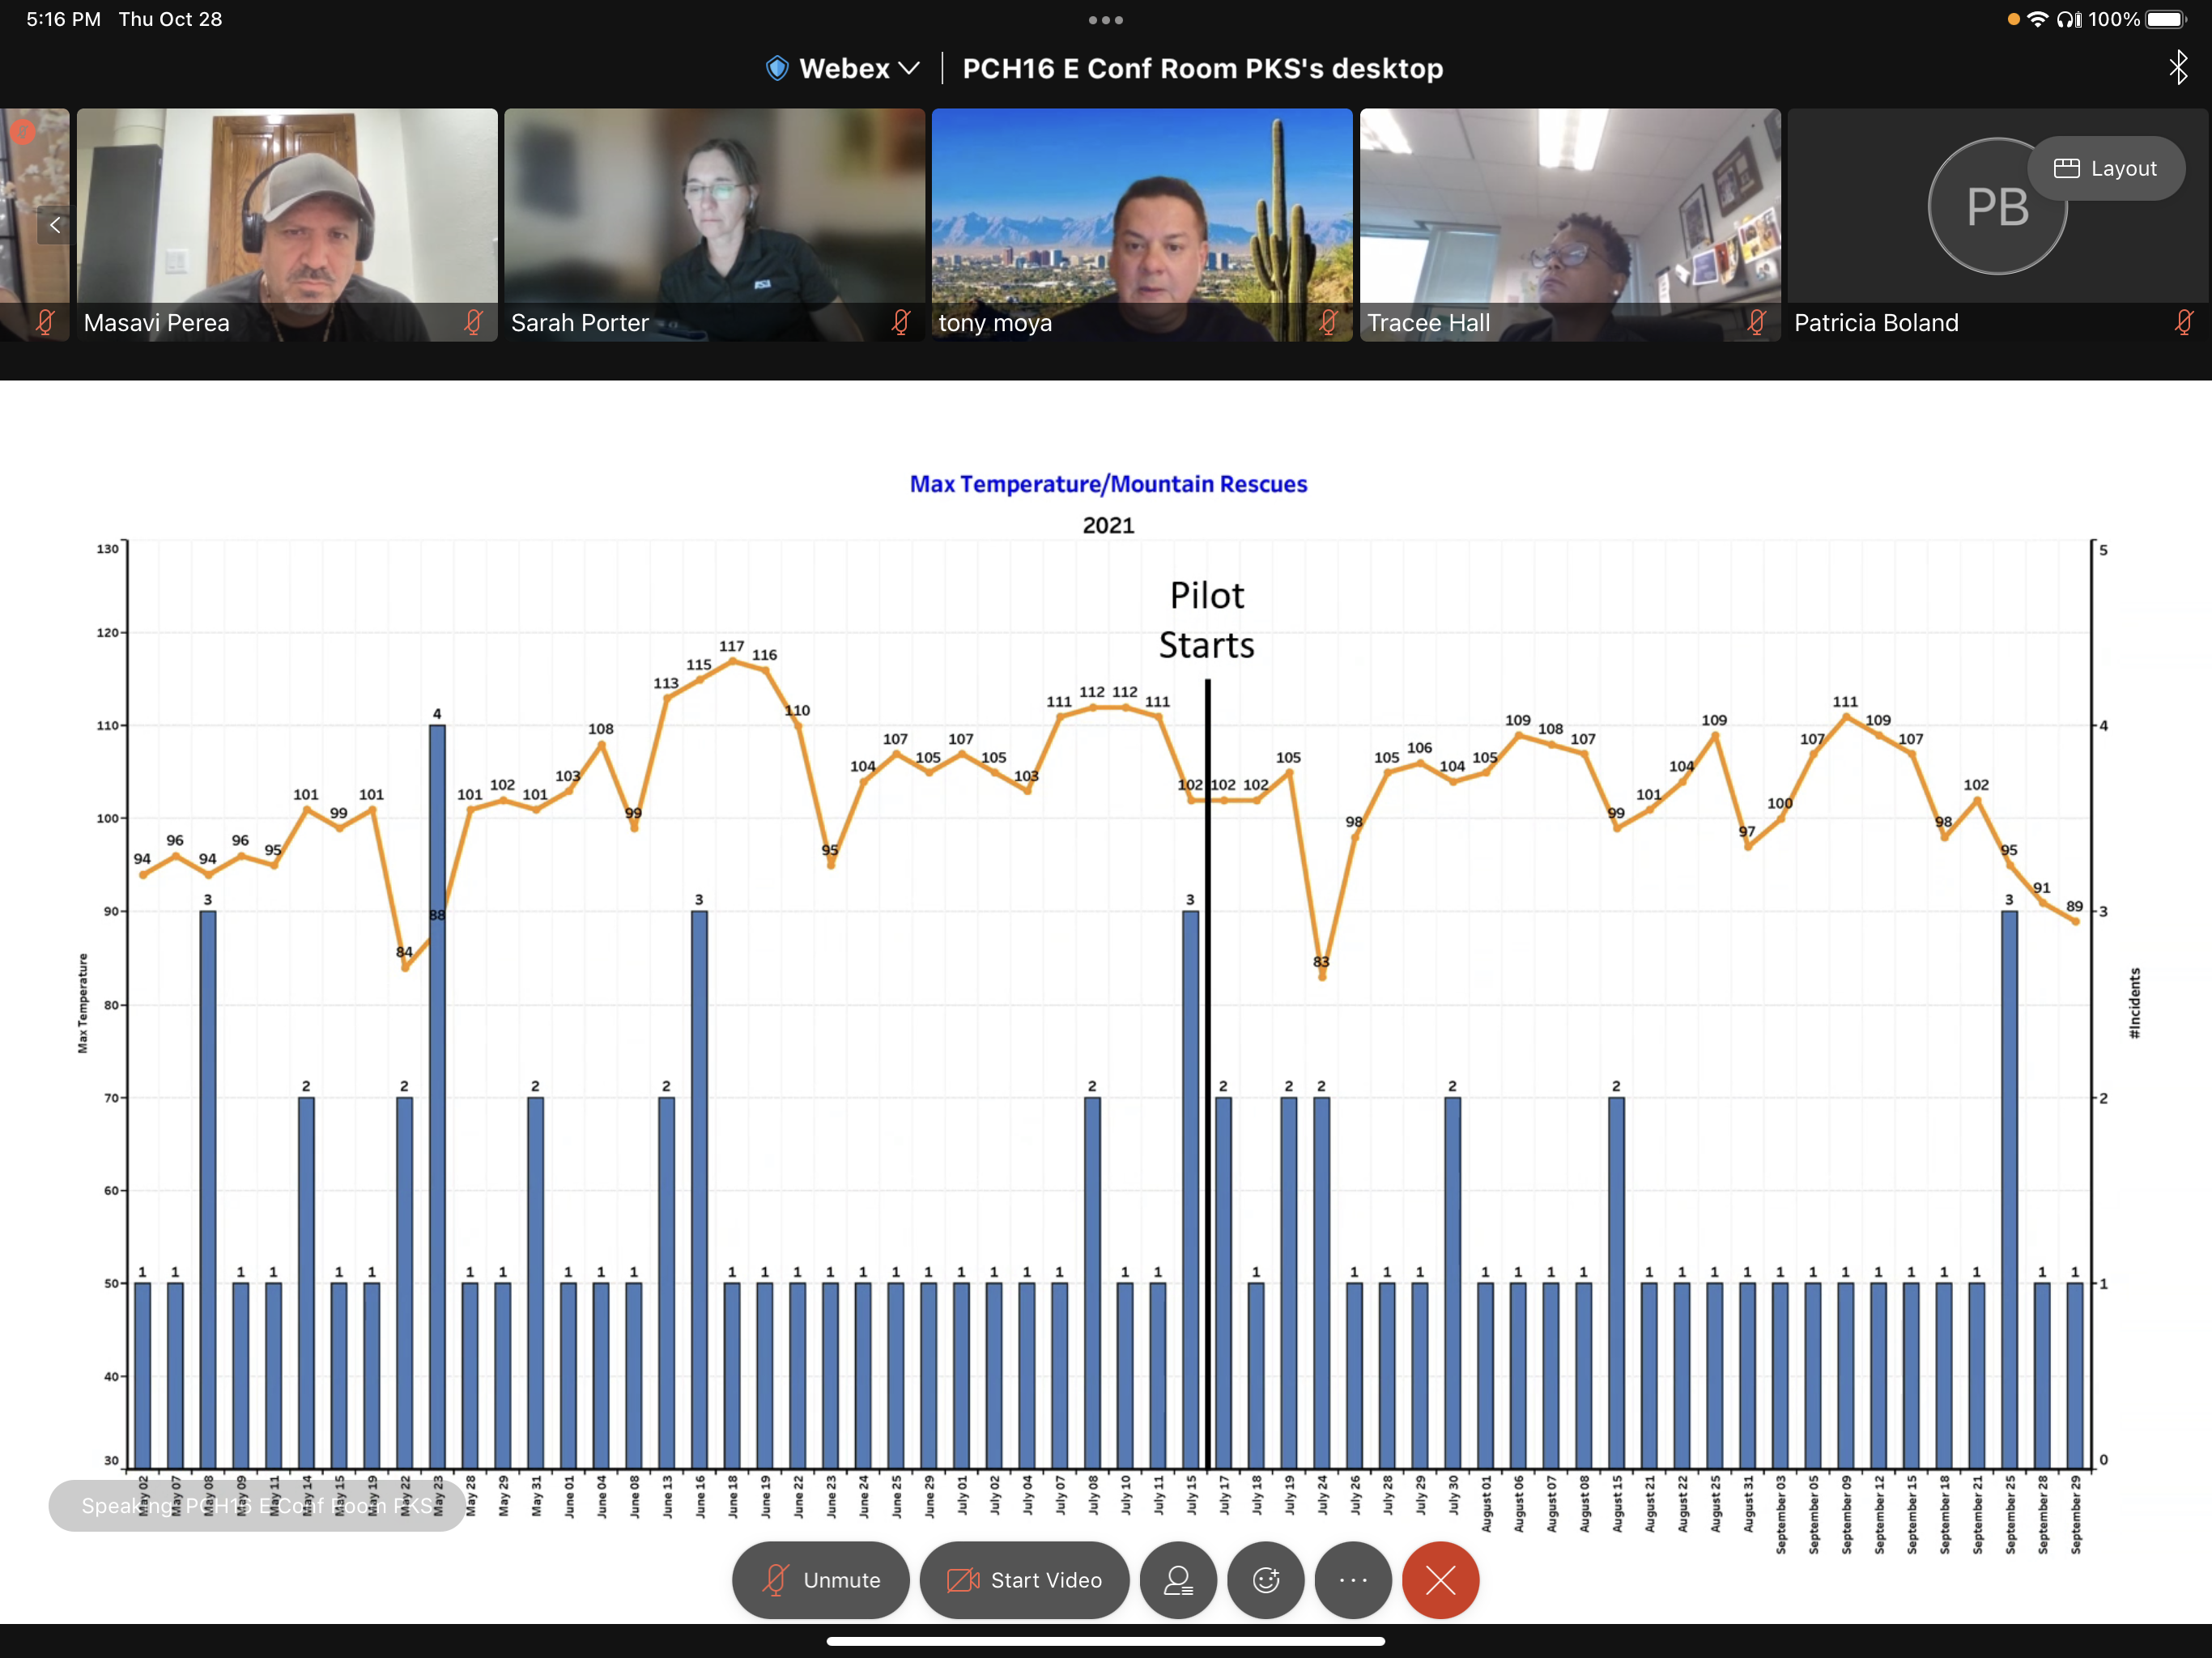Viewport: 2212px width, 1658px height.
Task: Click muted mic icon on Tracee Hall
Action: pyautogui.click(x=1756, y=322)
